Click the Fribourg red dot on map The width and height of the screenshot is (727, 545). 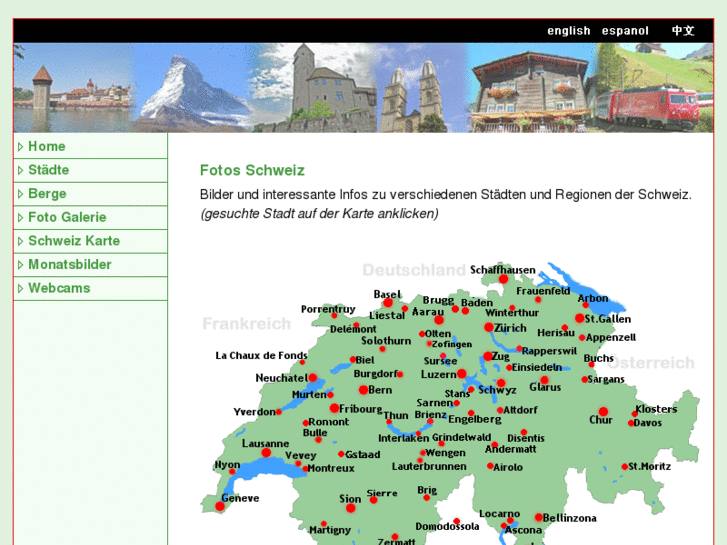pyautogui.click(x=334, y=408)
